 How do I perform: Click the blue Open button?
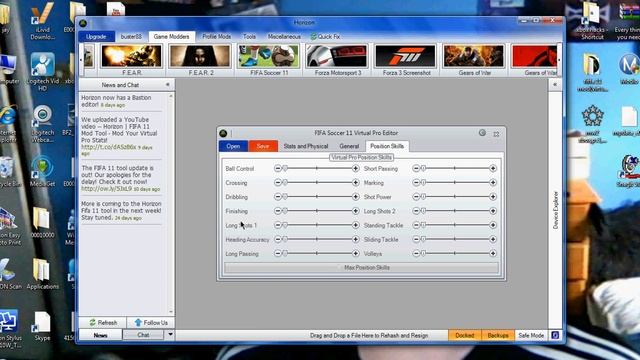(x=233, y=146)
